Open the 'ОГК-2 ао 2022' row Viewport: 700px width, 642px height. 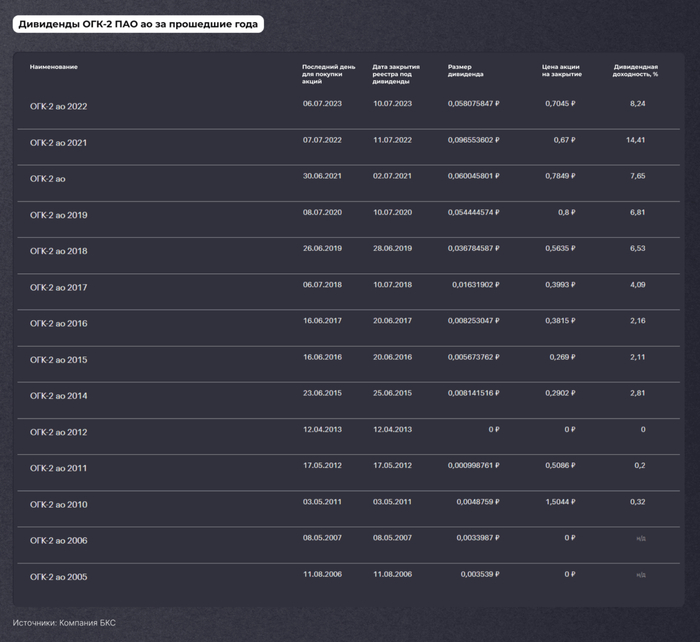[58, 106]
